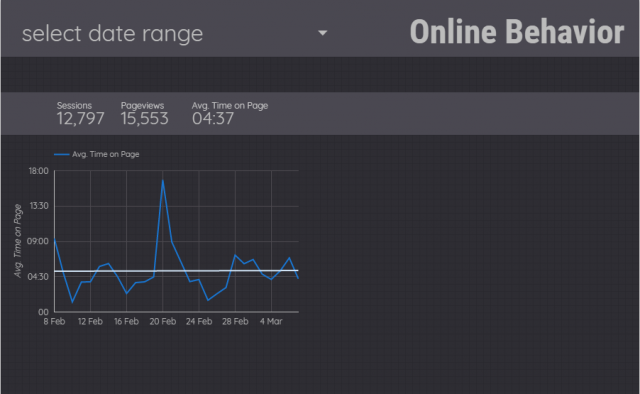Select the Pageviews 15,553 scorecard
The height and width of the screenshot is (394, 640).
(x=144, y=114)
